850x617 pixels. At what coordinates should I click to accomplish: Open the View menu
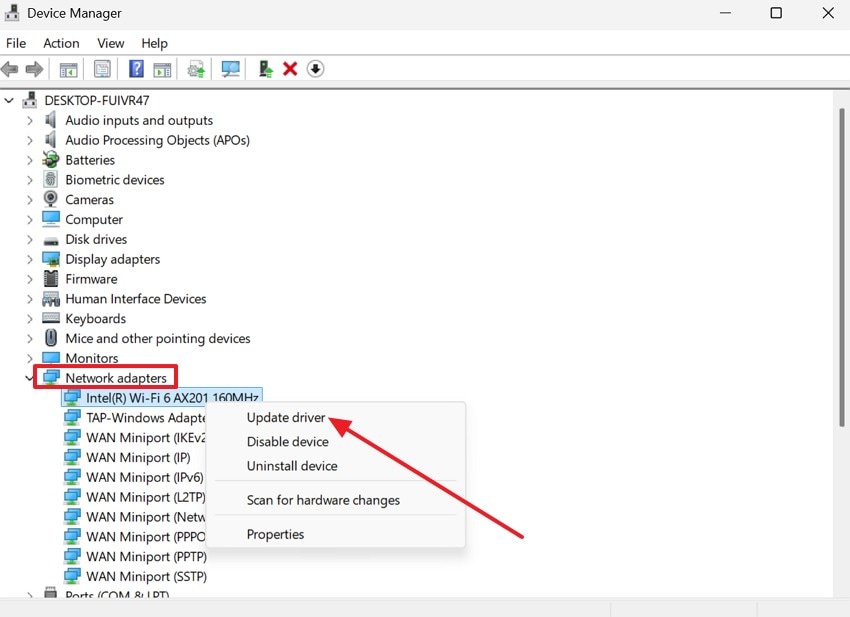tap(111, 43)
